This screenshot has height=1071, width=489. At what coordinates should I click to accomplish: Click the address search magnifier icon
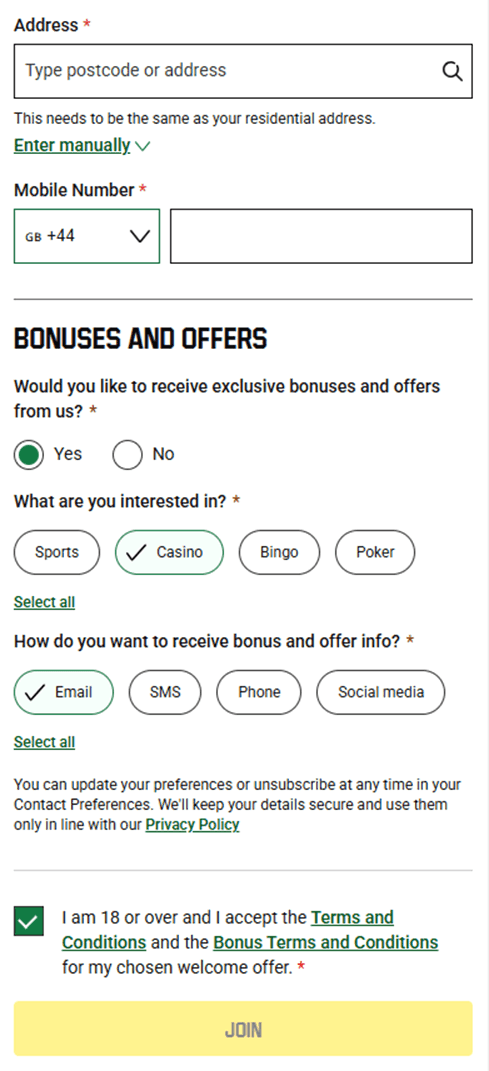click(x=452, y=71)
